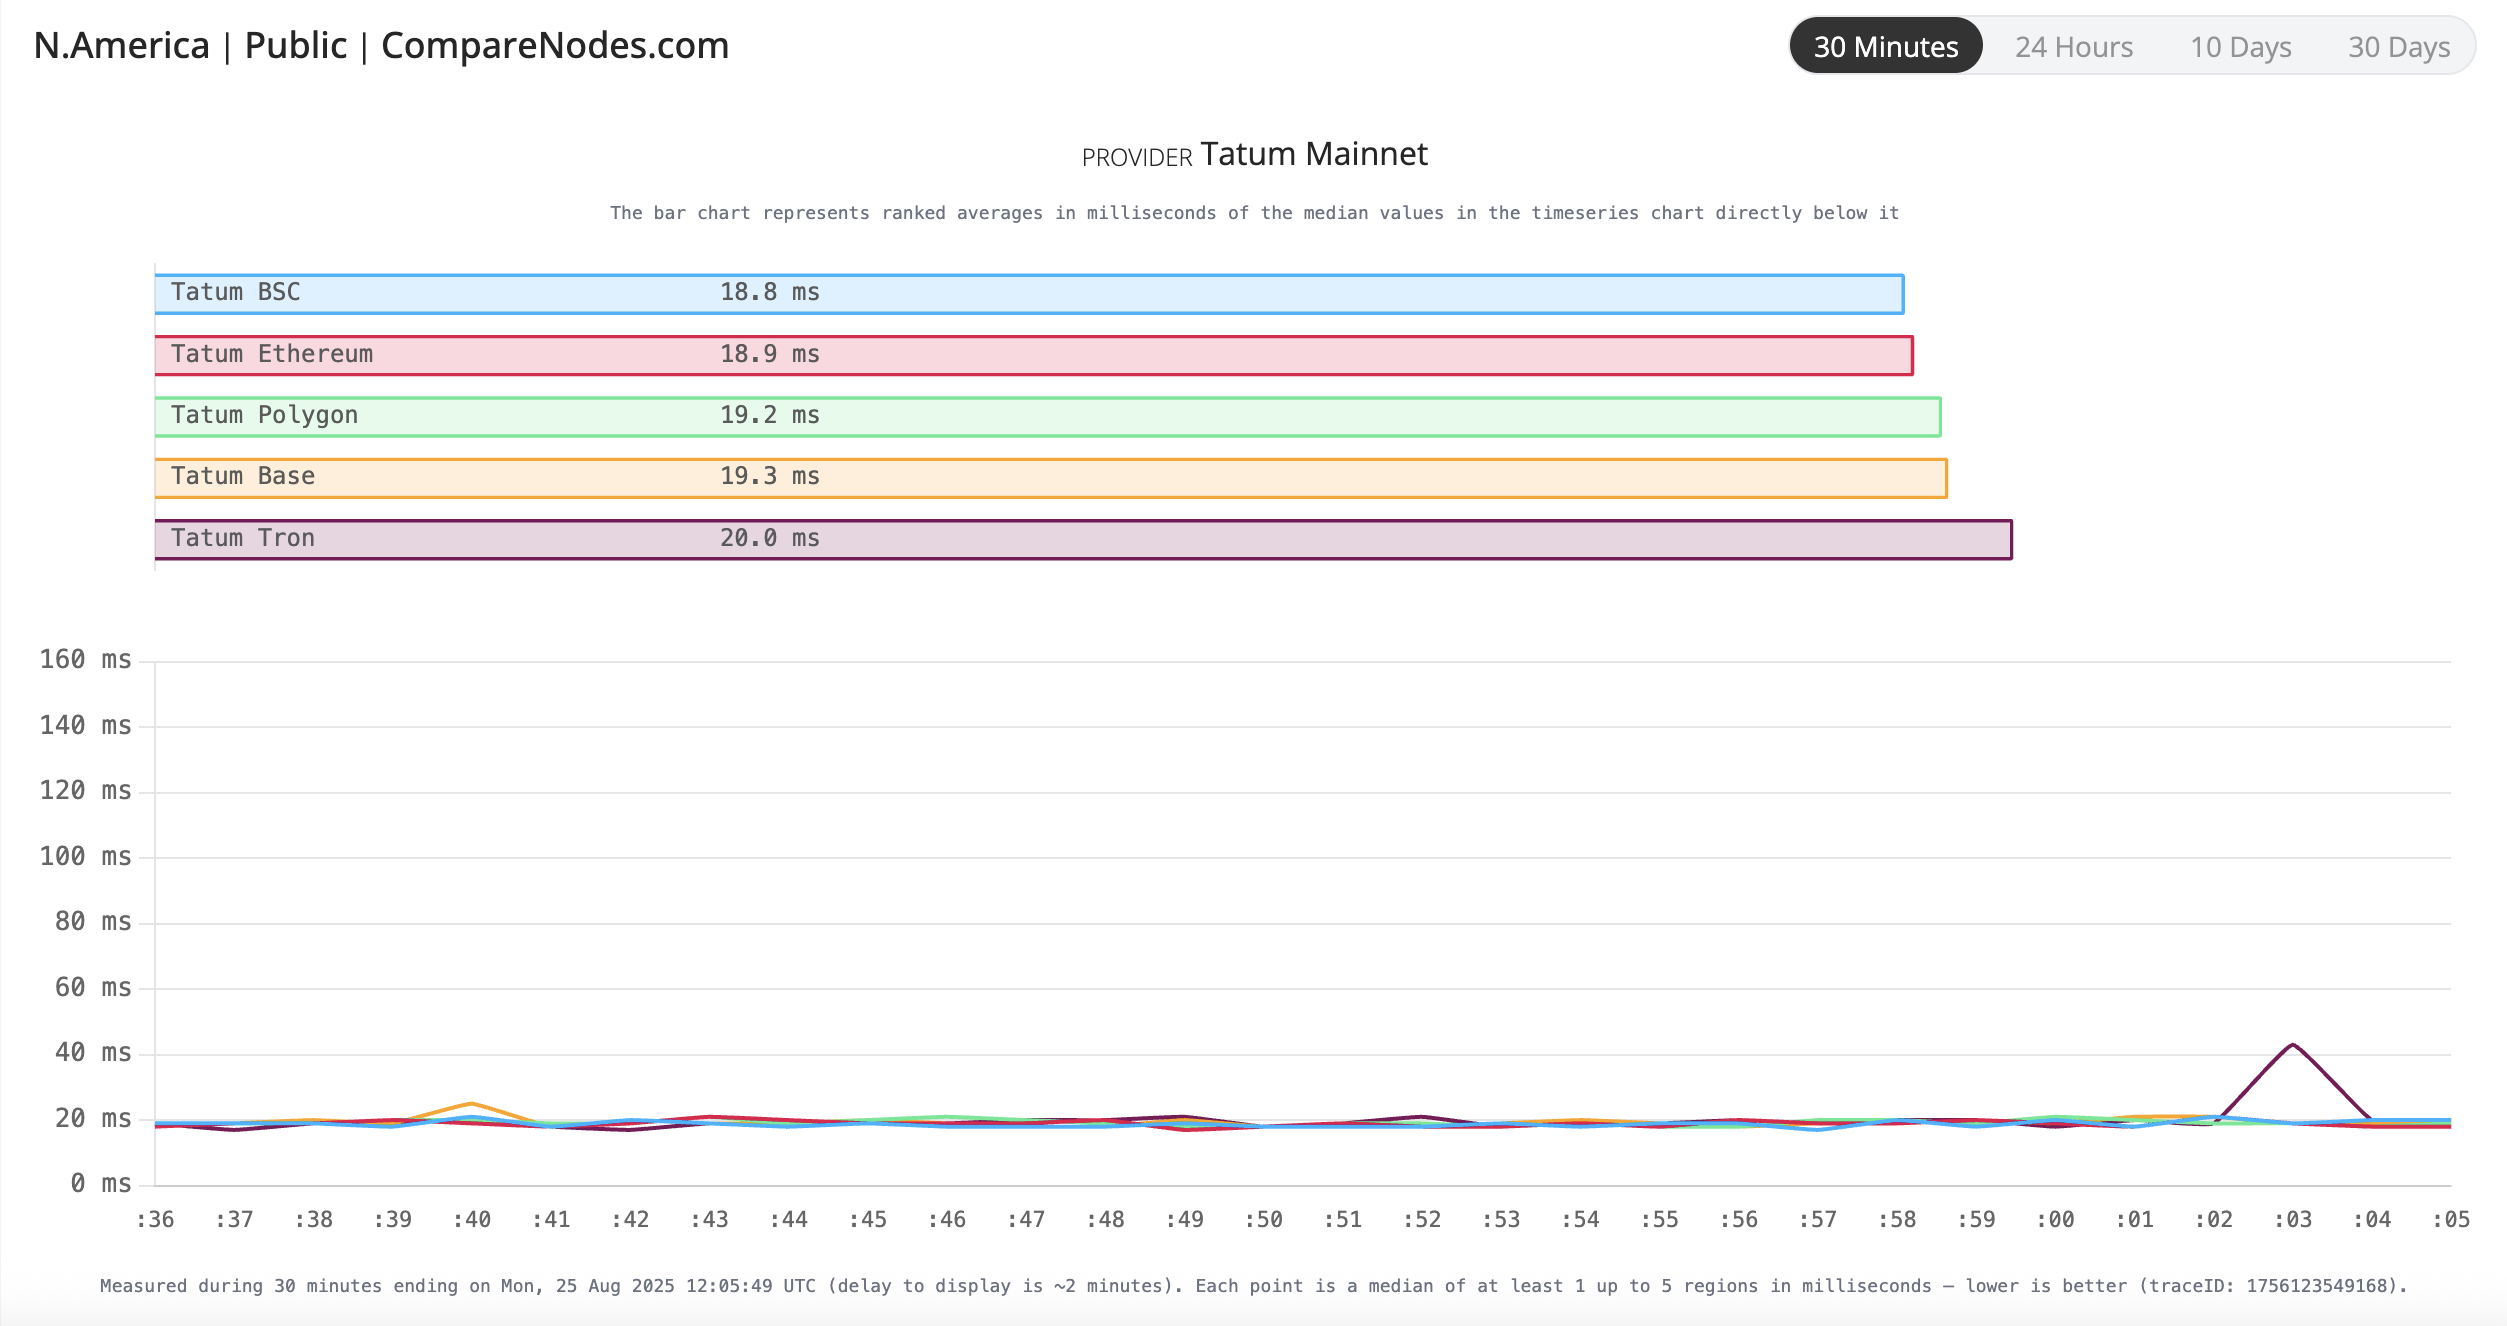Click the '20 ms' y-axis label
The height and width of the screenshot is (1326, 2507).
pyautogui.click(x=93, y=1119)
